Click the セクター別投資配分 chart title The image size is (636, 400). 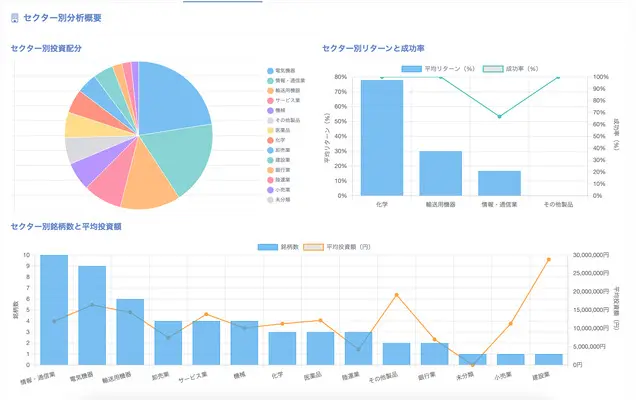coord(46,48)
